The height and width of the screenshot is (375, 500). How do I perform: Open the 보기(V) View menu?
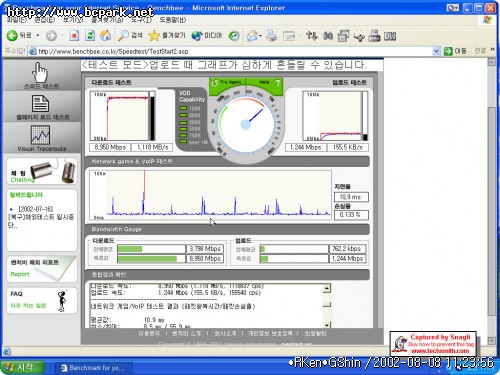tap(73, 20)
